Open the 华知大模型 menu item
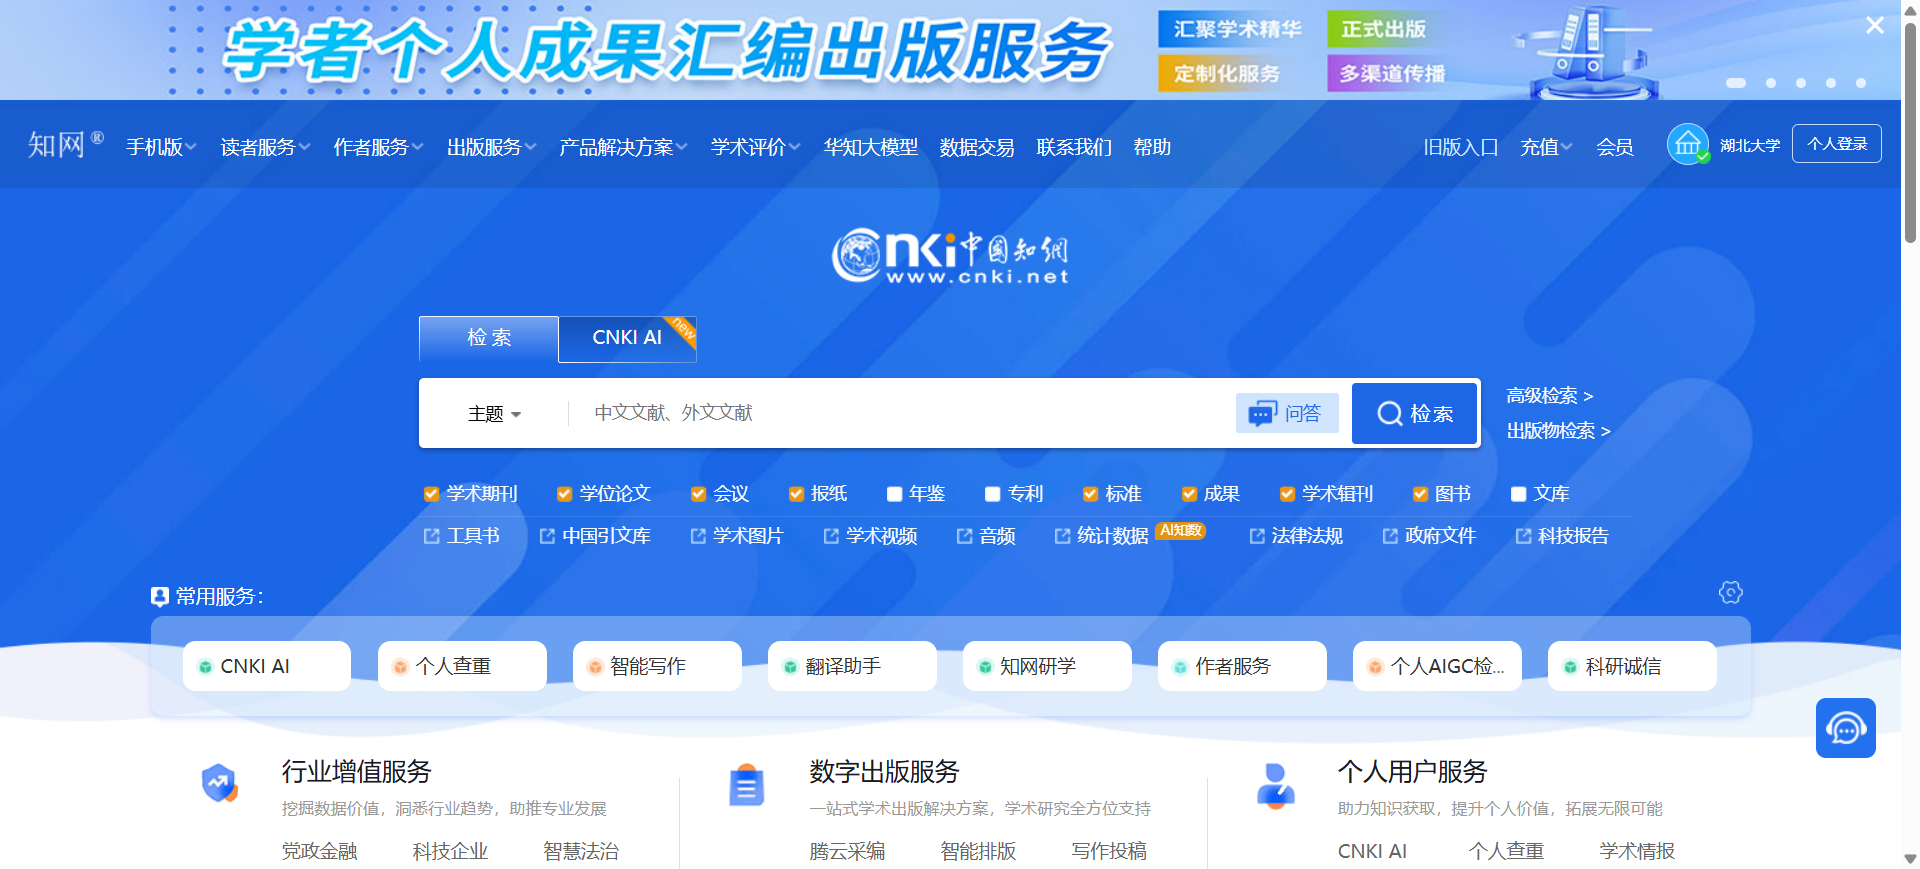The image size is (1920, 869). [870, 147]
